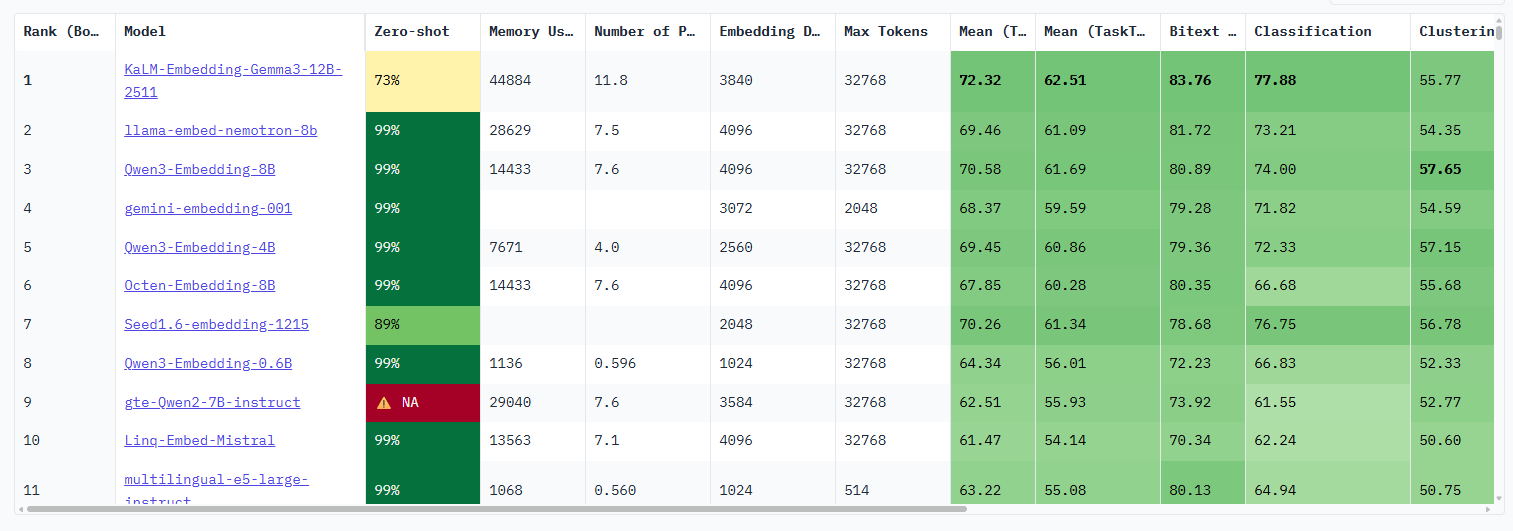Sort by the Clustering column header
The height and width of the screenshot is (531, 1513).
[1452, 32]
